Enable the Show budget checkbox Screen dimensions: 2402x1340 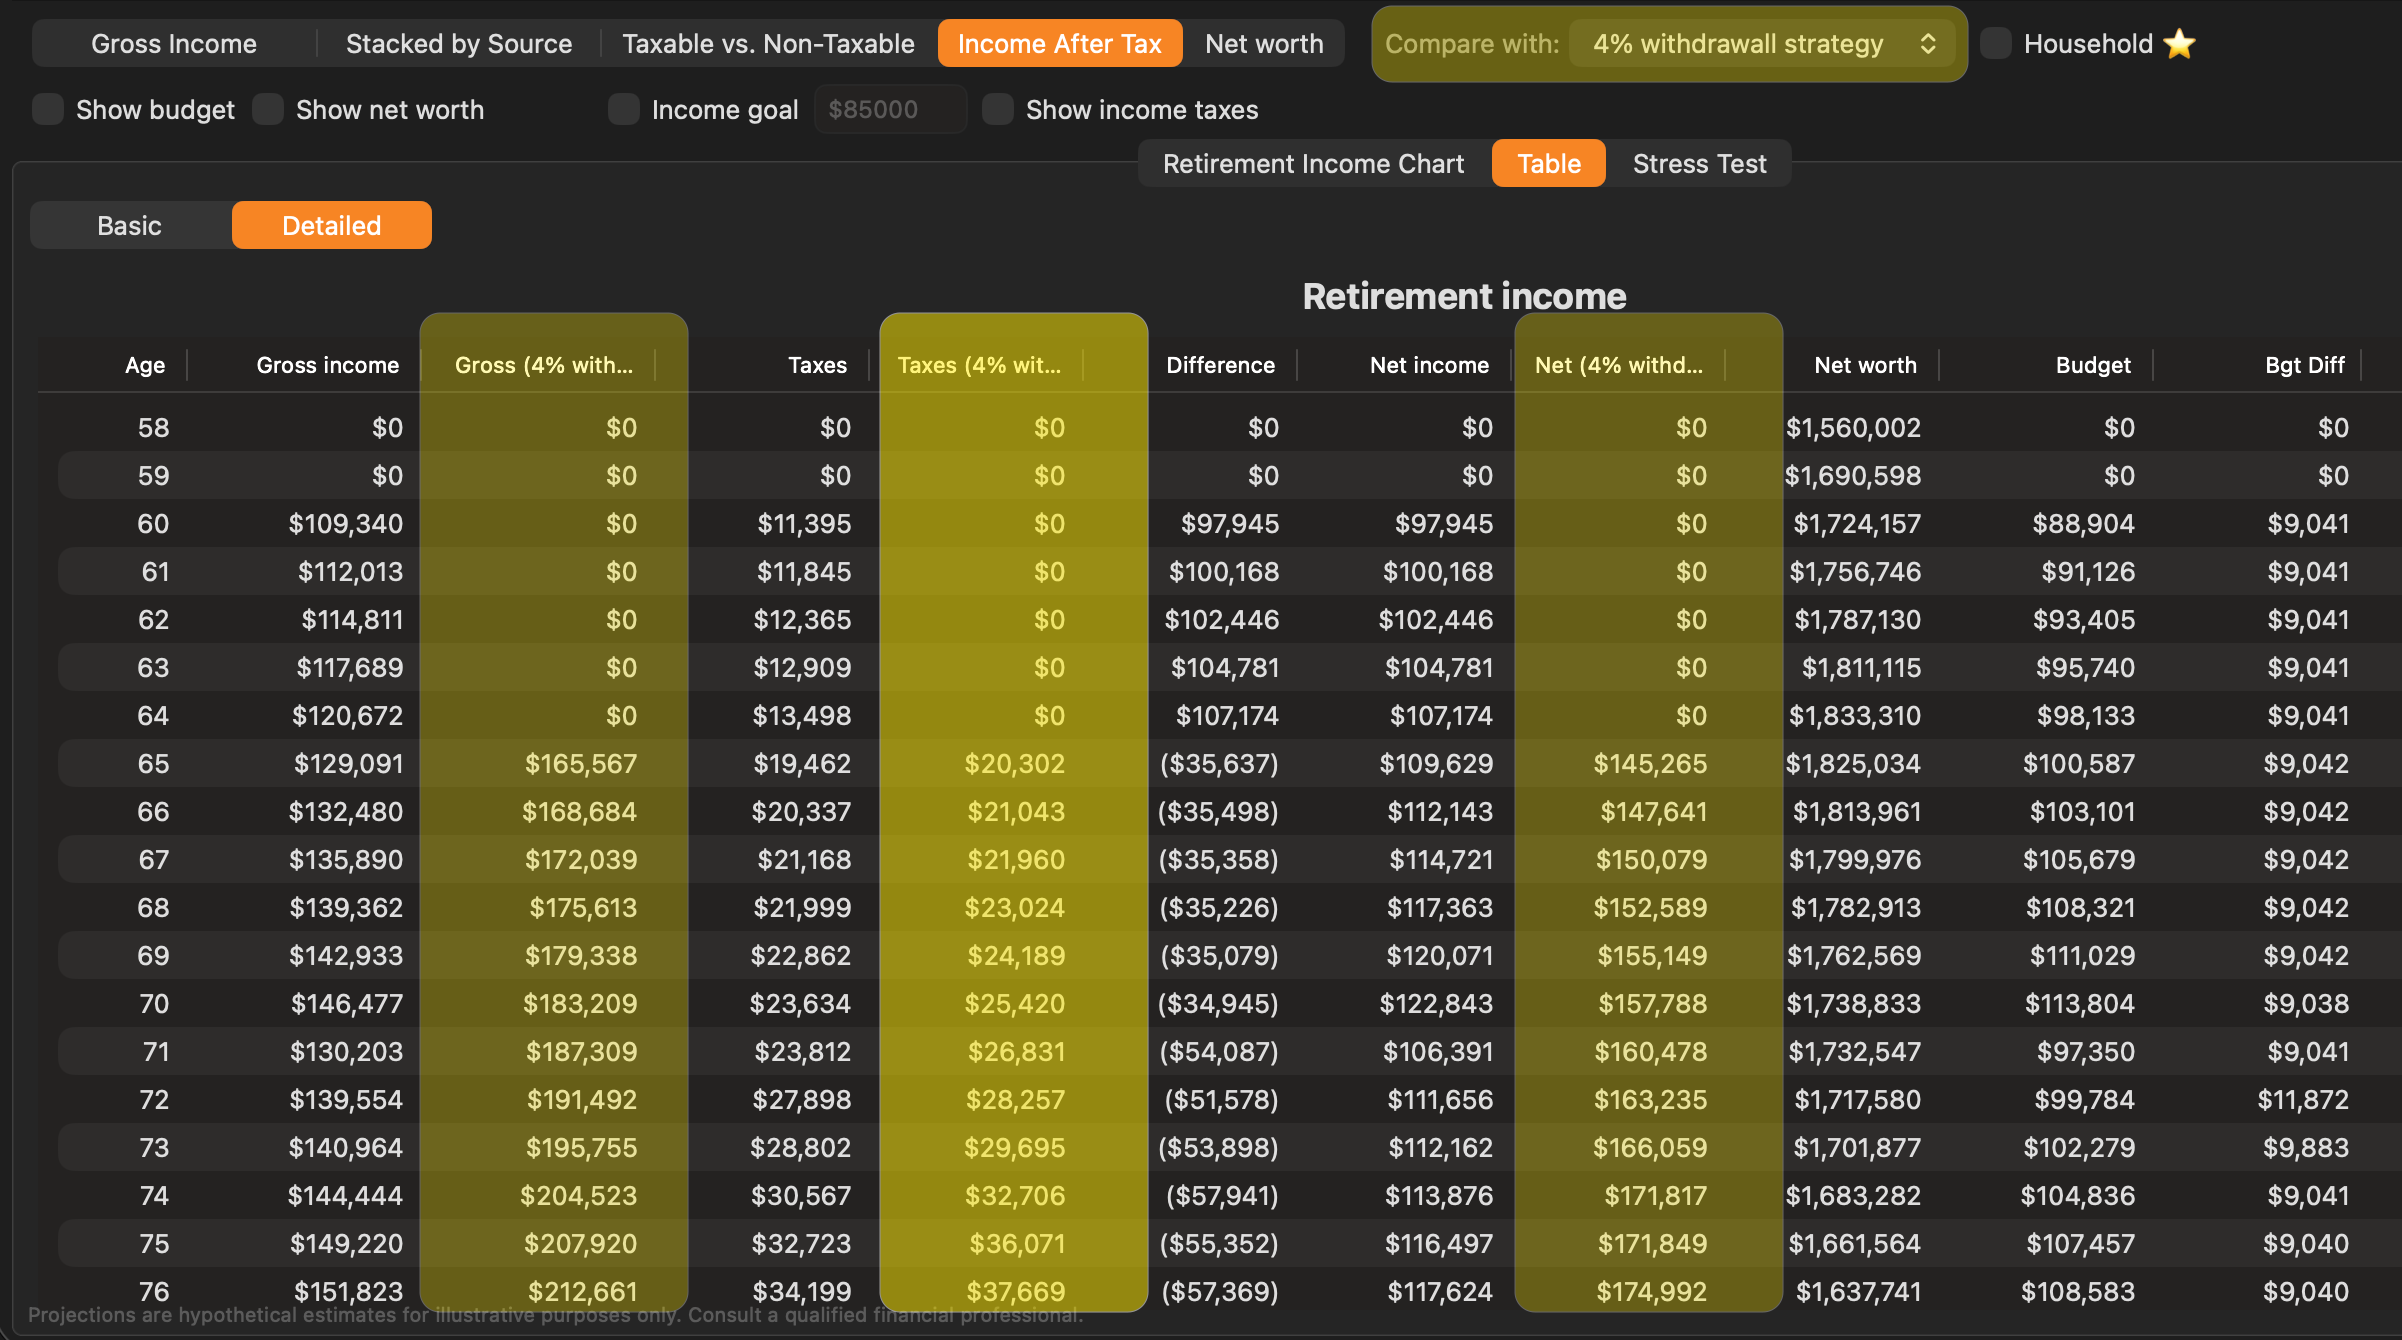(x=48, y=109)
